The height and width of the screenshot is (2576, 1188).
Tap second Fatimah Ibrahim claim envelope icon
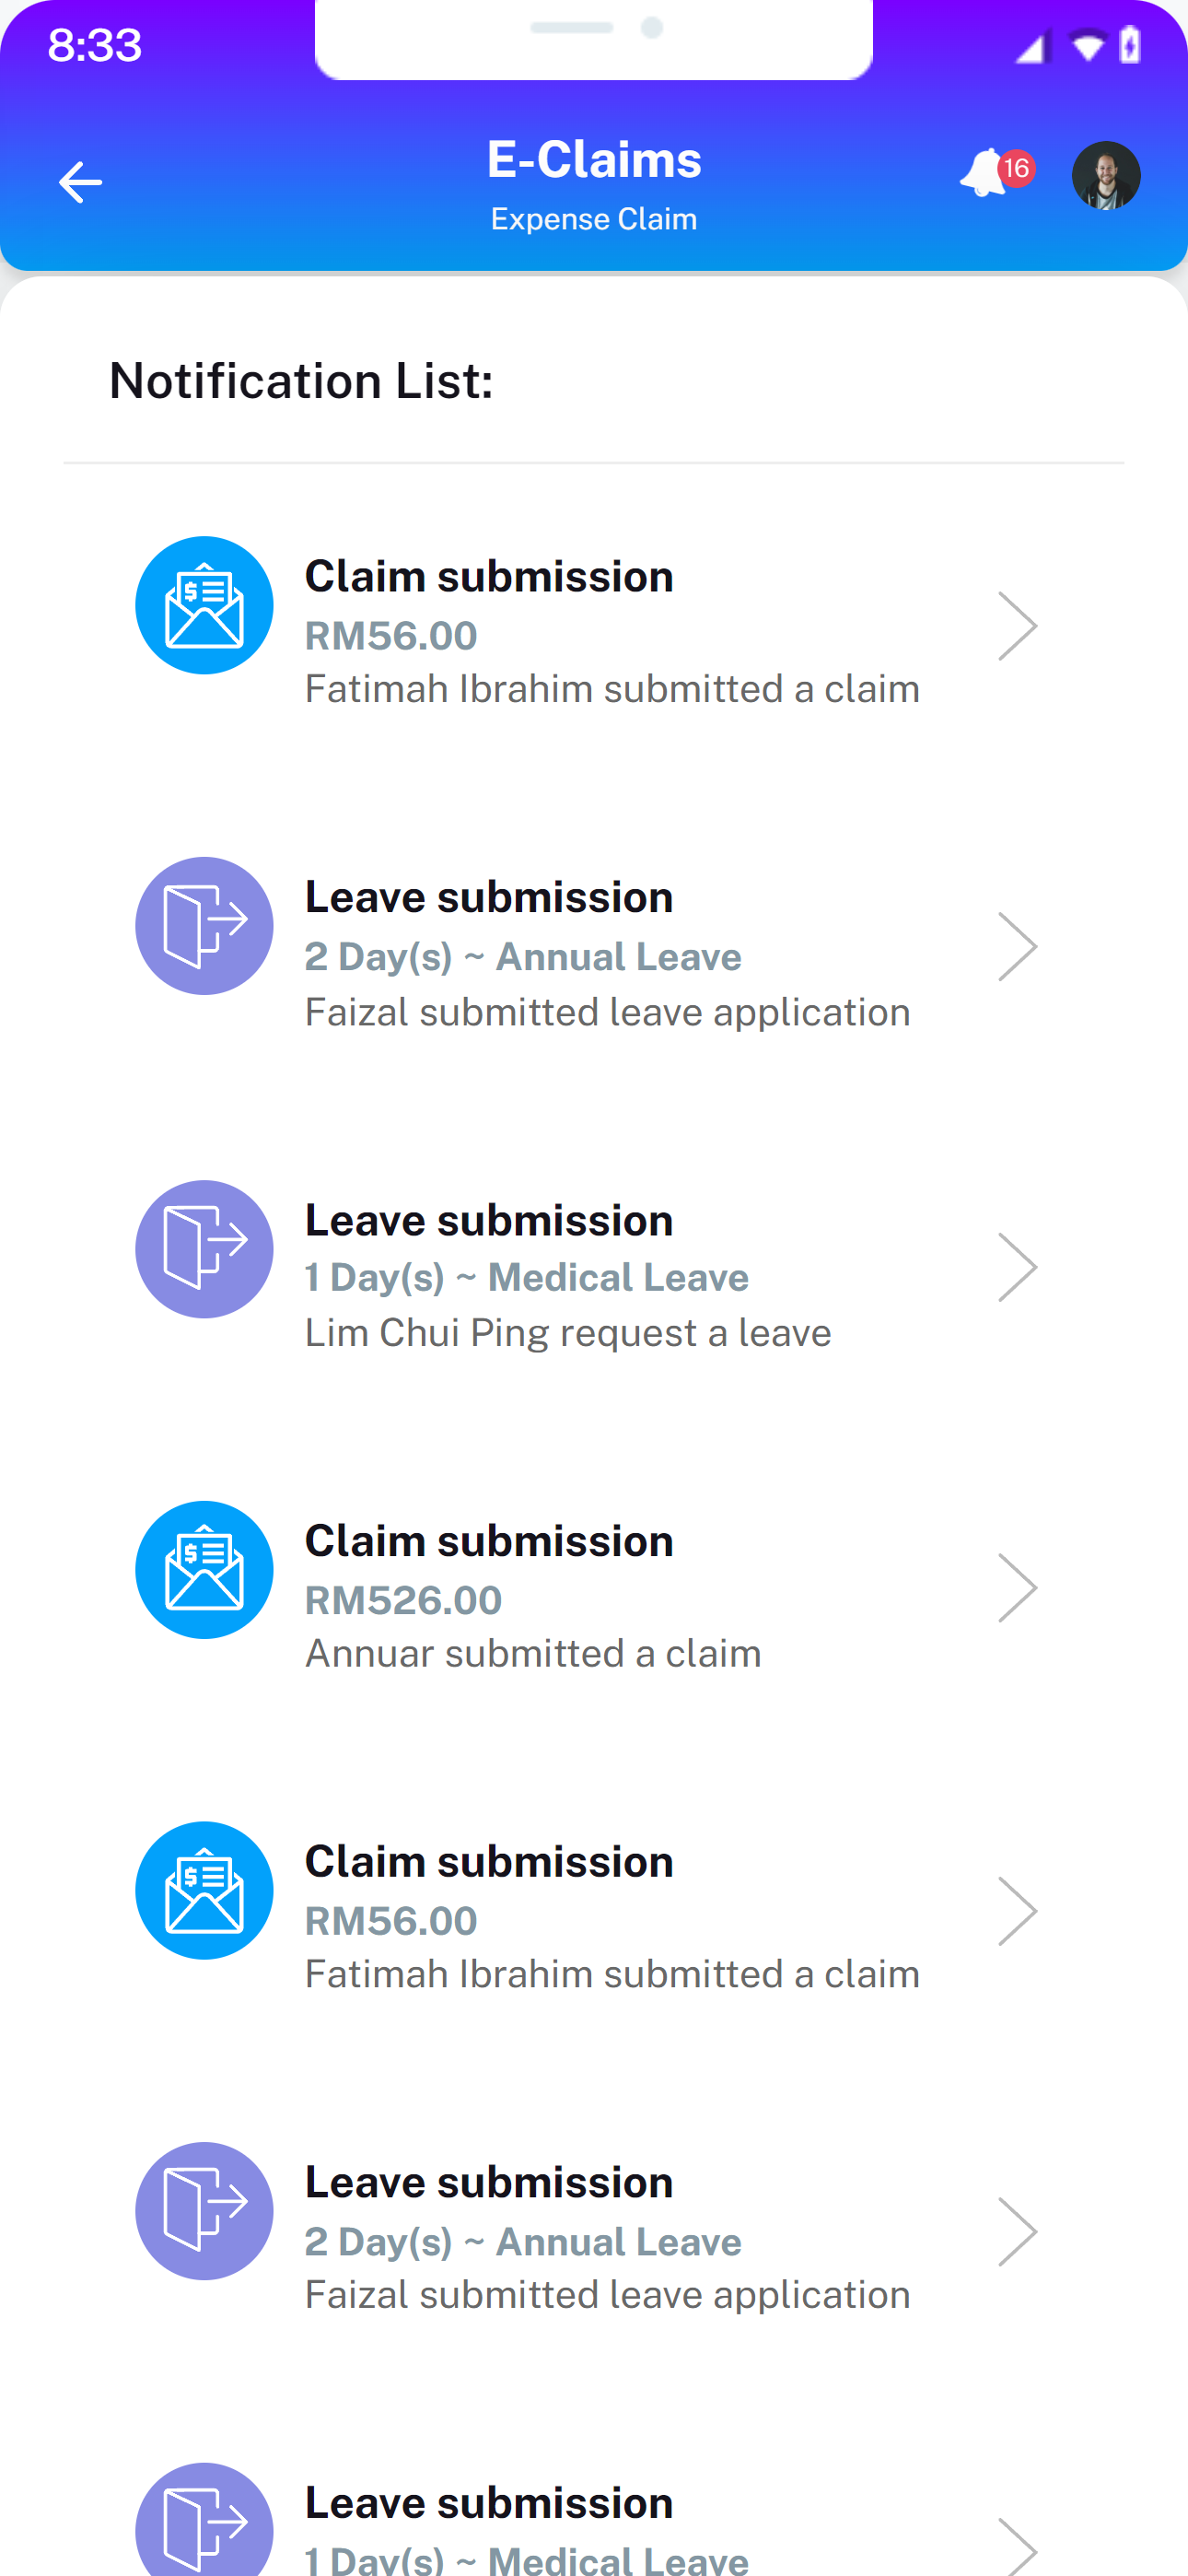click(x=204, y=1891)
